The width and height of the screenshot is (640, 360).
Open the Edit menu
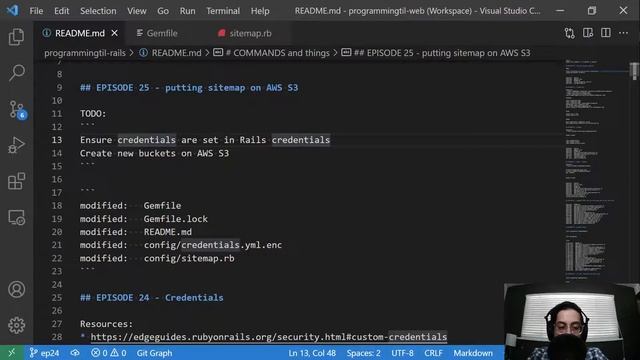(x=62, y=11)
